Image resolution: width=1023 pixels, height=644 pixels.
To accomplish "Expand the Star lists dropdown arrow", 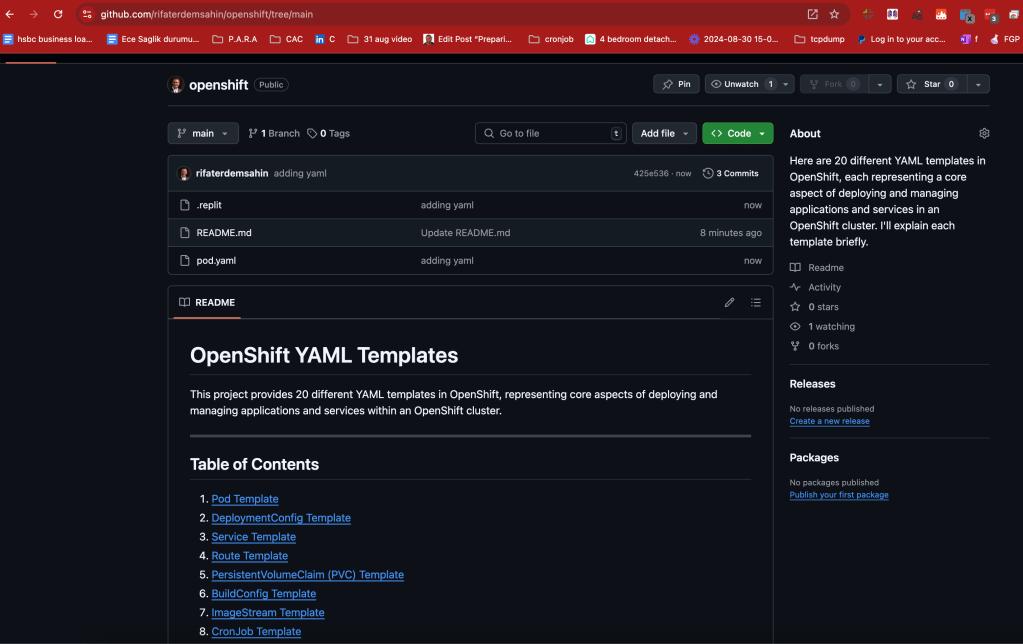I will tap(978, 84).
